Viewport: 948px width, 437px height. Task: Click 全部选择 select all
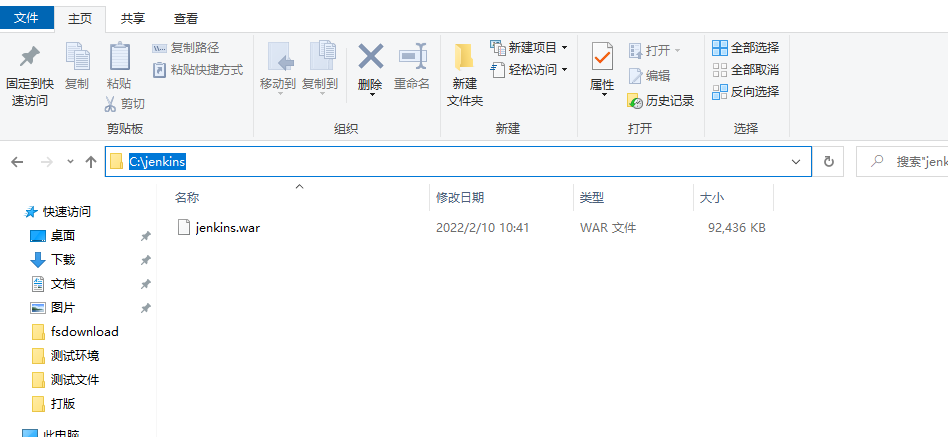pos(745,47)
